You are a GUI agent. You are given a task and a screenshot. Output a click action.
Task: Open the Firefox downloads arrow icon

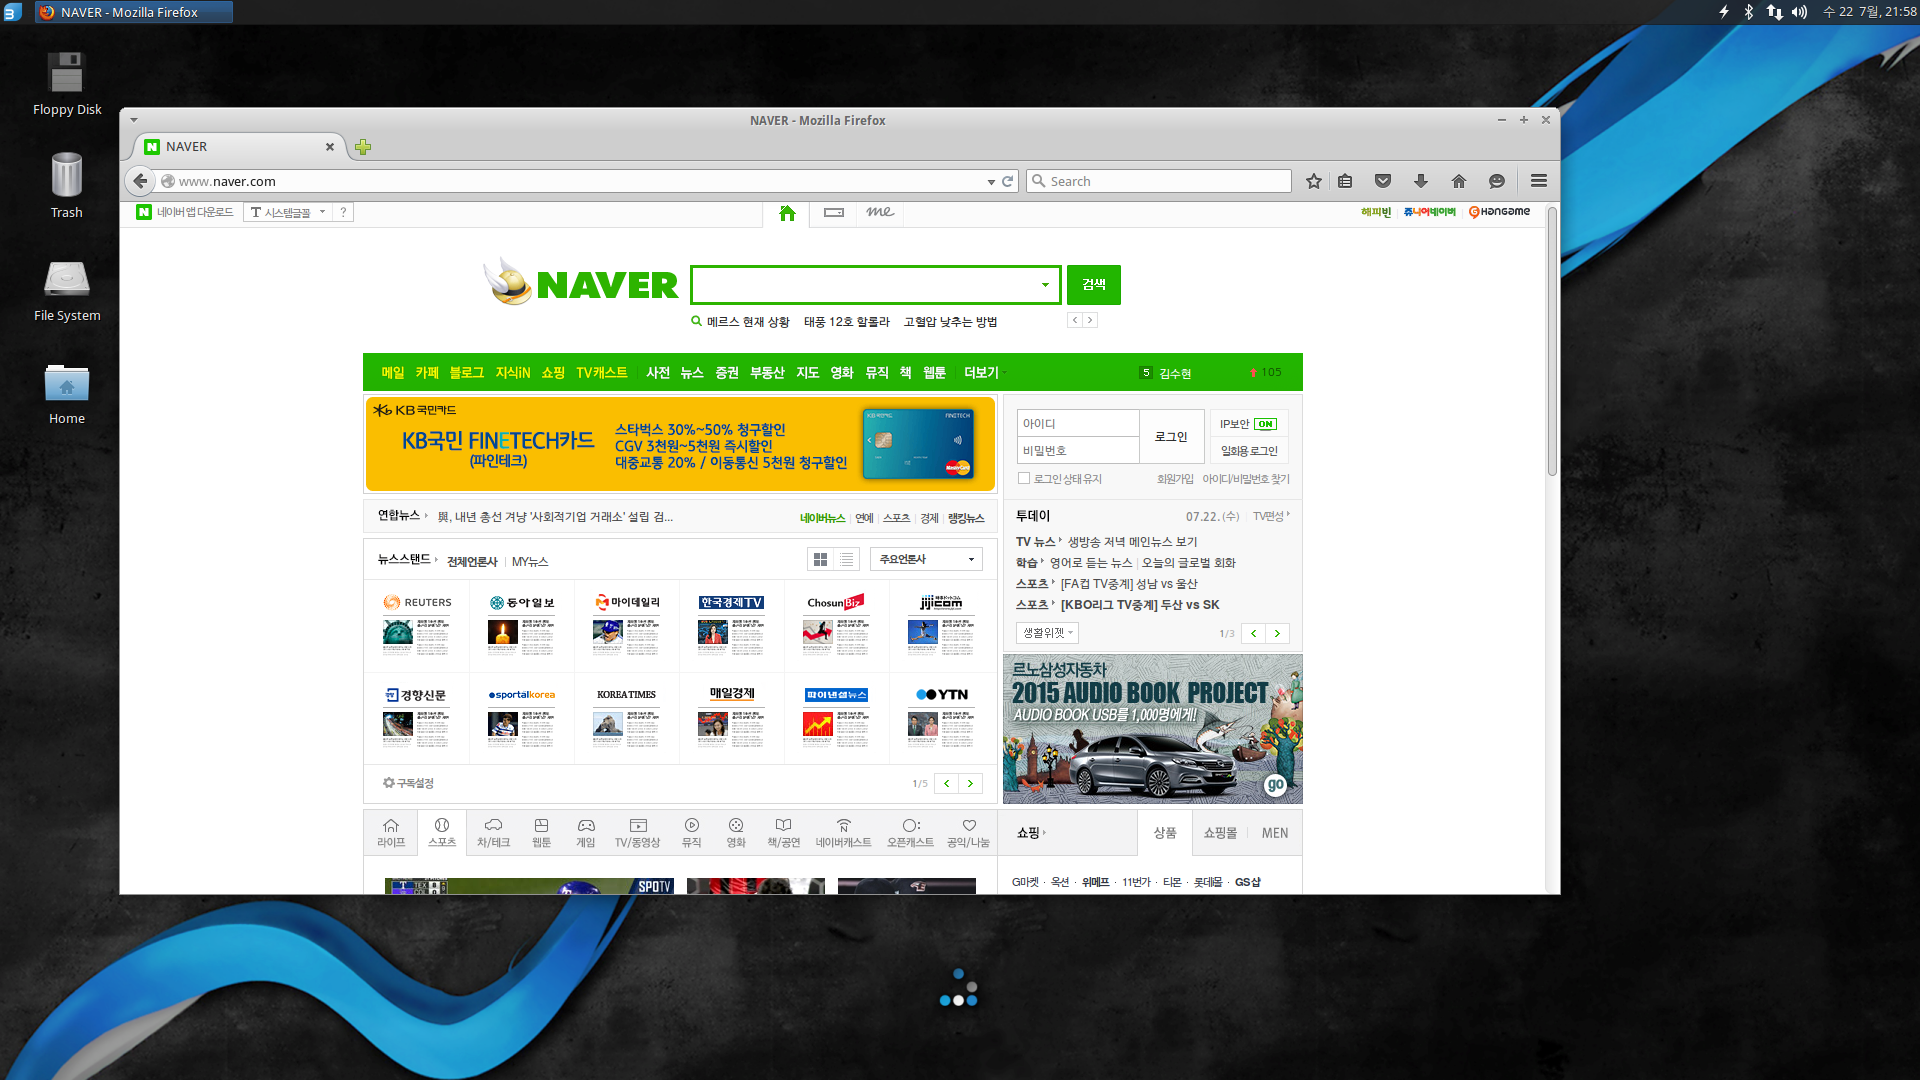tap(1420, 181)
